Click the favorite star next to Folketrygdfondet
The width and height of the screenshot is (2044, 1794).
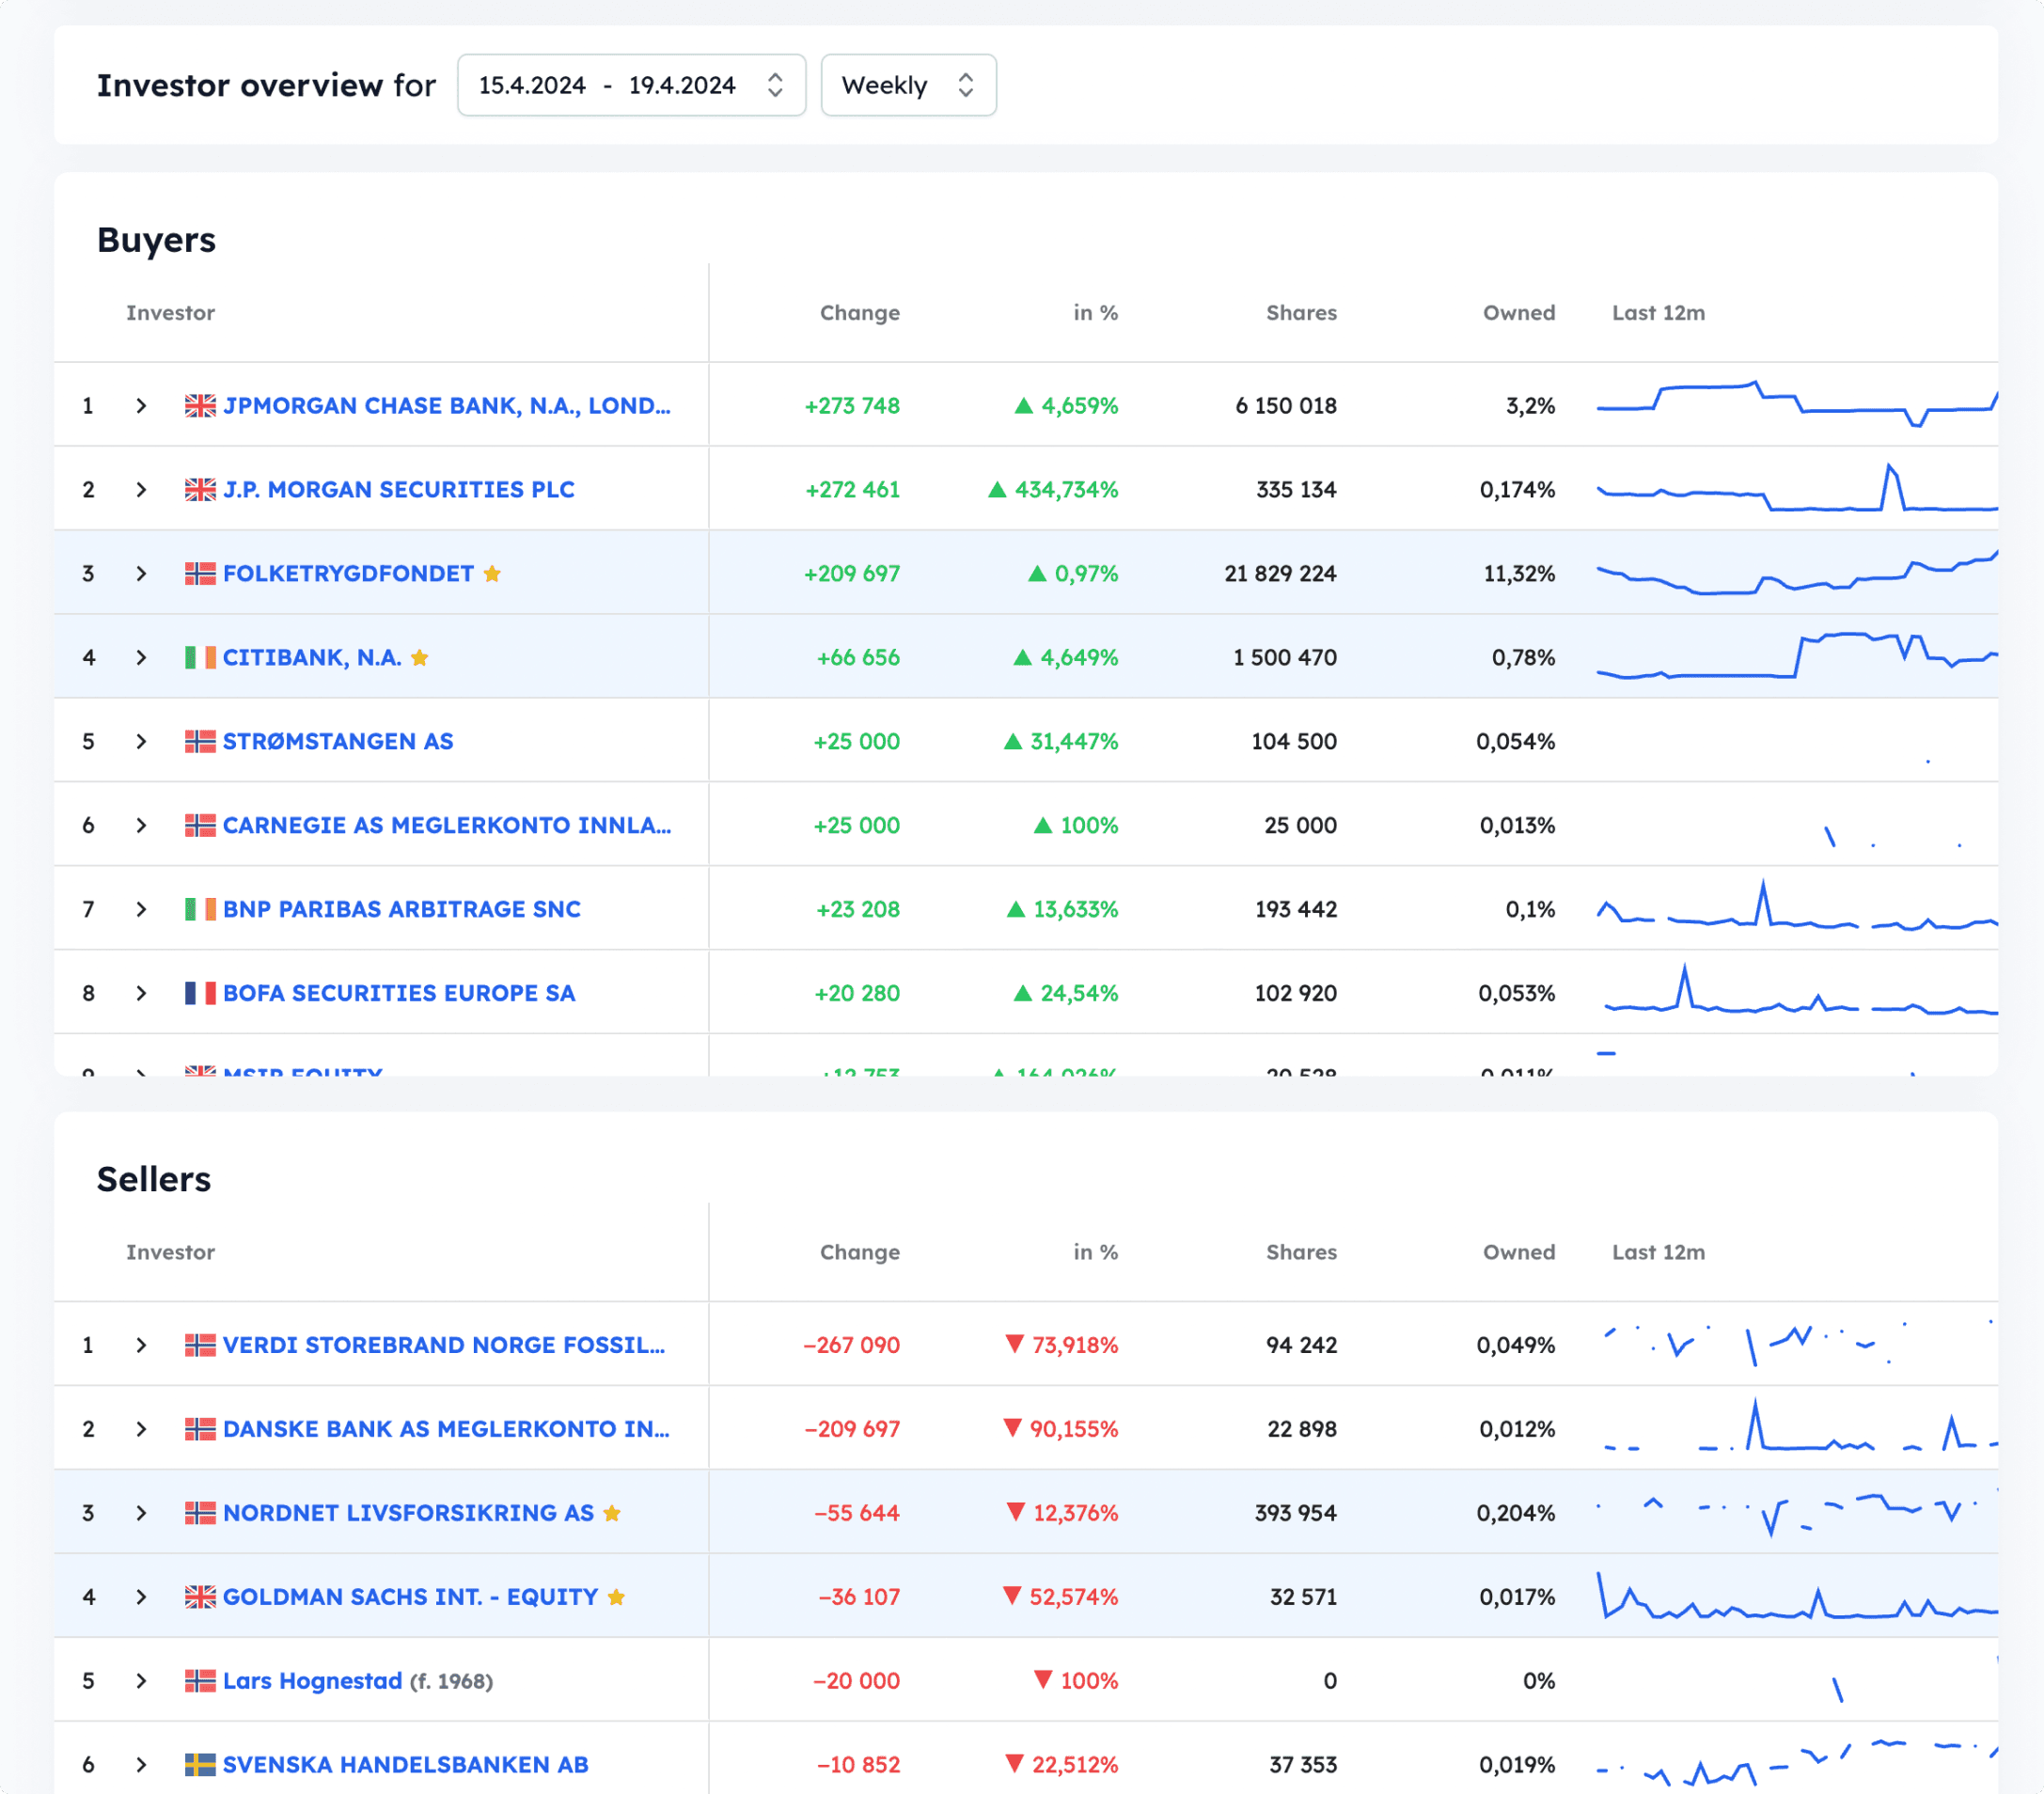[x=492, y=574]
